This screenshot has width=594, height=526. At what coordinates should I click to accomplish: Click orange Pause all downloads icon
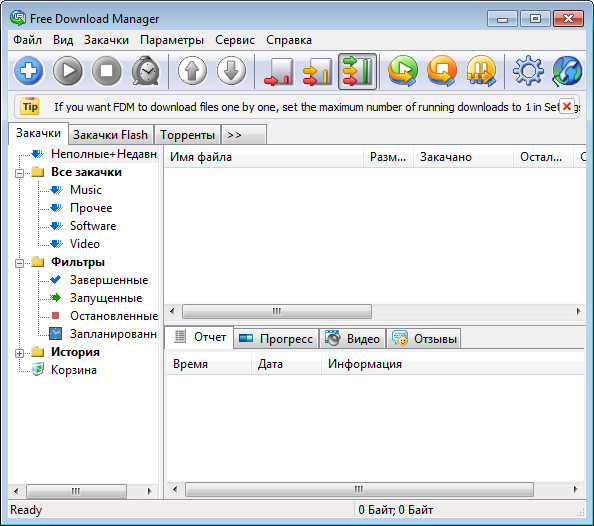pyautogui.click(x=481, y=71)
